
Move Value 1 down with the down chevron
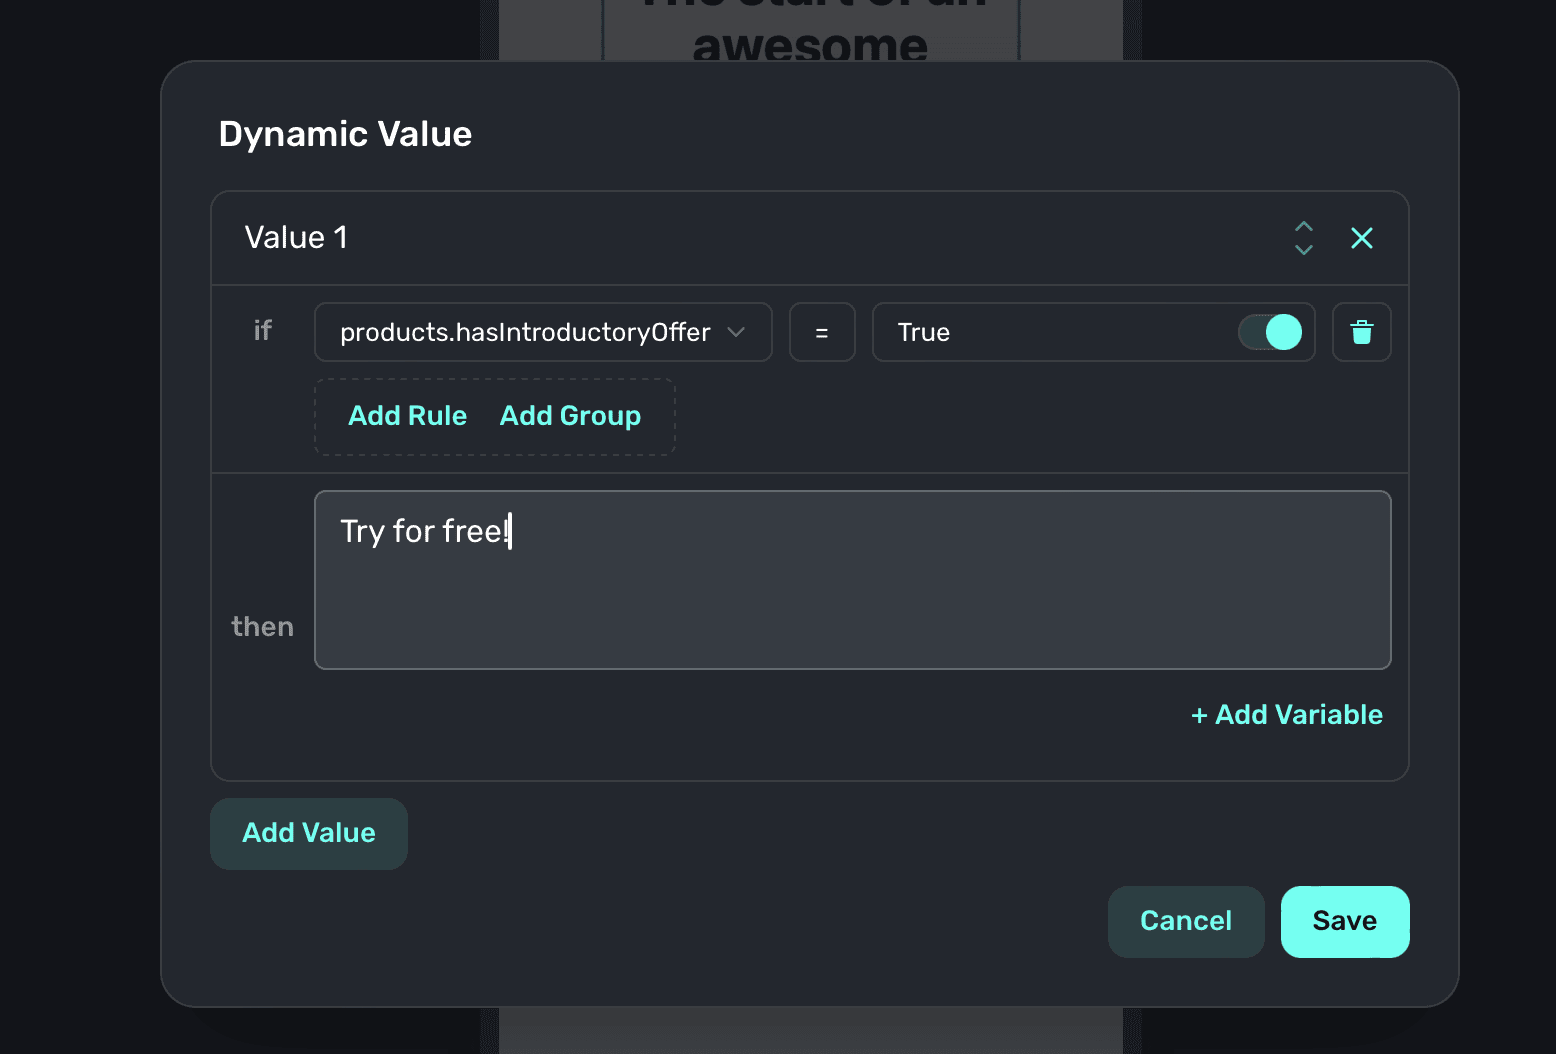coord(1303,250)
